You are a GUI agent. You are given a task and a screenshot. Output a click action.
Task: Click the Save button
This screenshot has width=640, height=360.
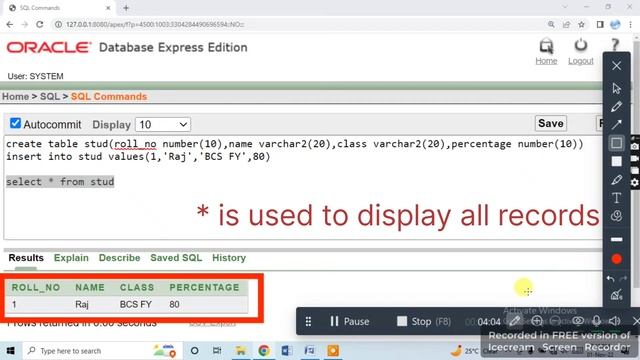(551, 123)
